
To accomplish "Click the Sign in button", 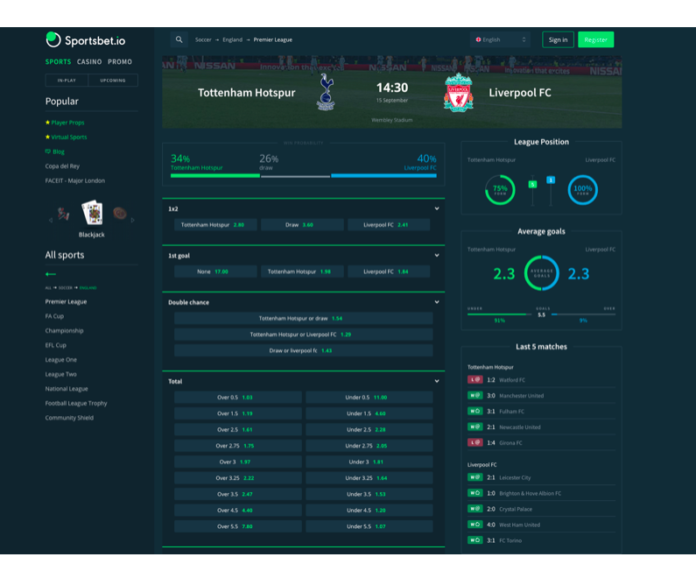I will pos(558,40).
